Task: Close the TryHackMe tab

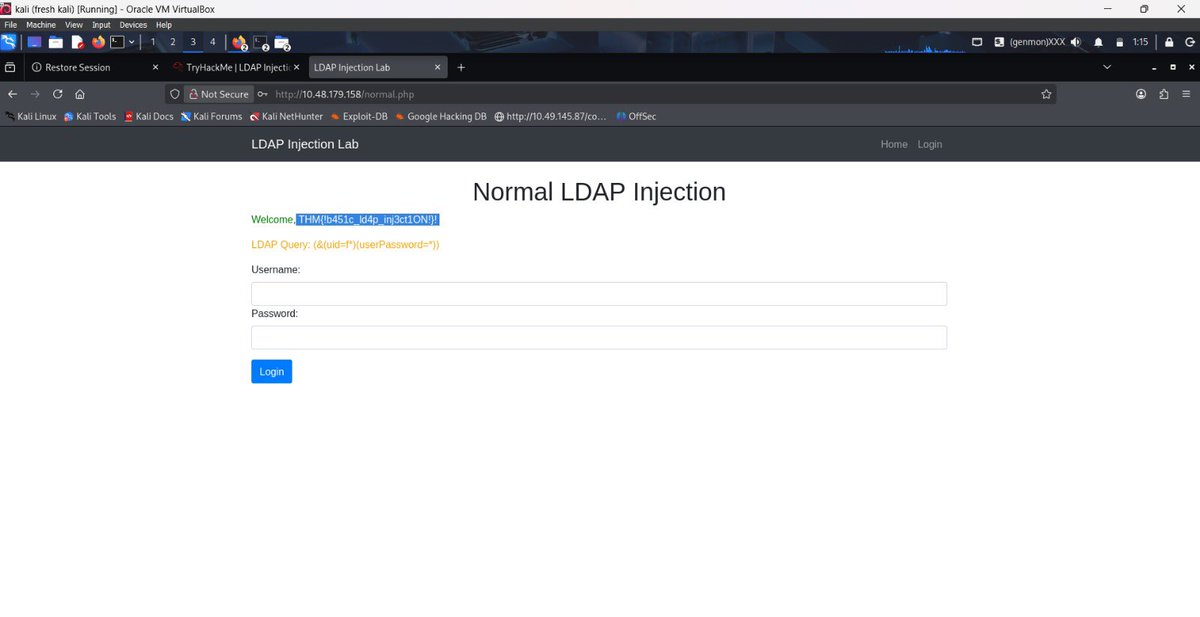Action: 296,67
